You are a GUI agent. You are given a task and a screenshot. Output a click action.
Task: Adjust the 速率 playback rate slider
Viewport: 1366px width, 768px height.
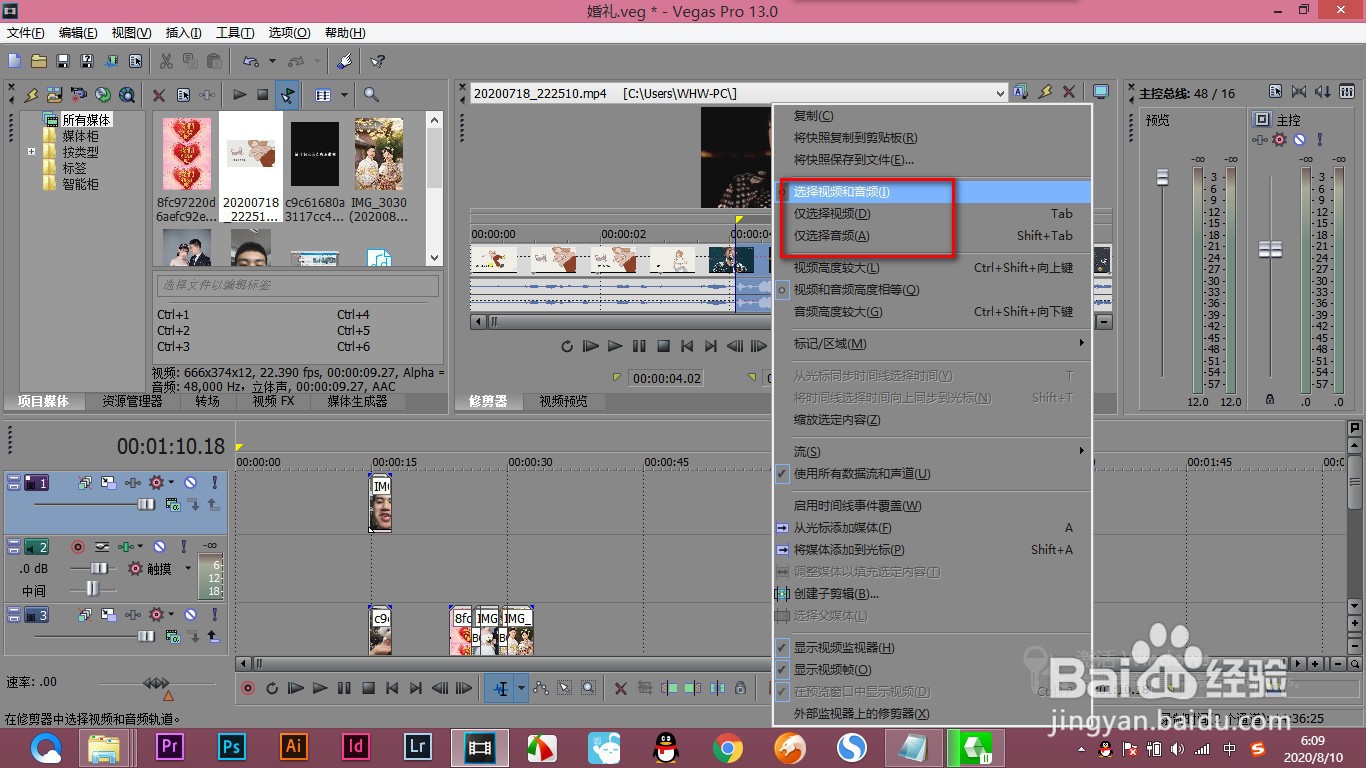(x=155, y=683)
